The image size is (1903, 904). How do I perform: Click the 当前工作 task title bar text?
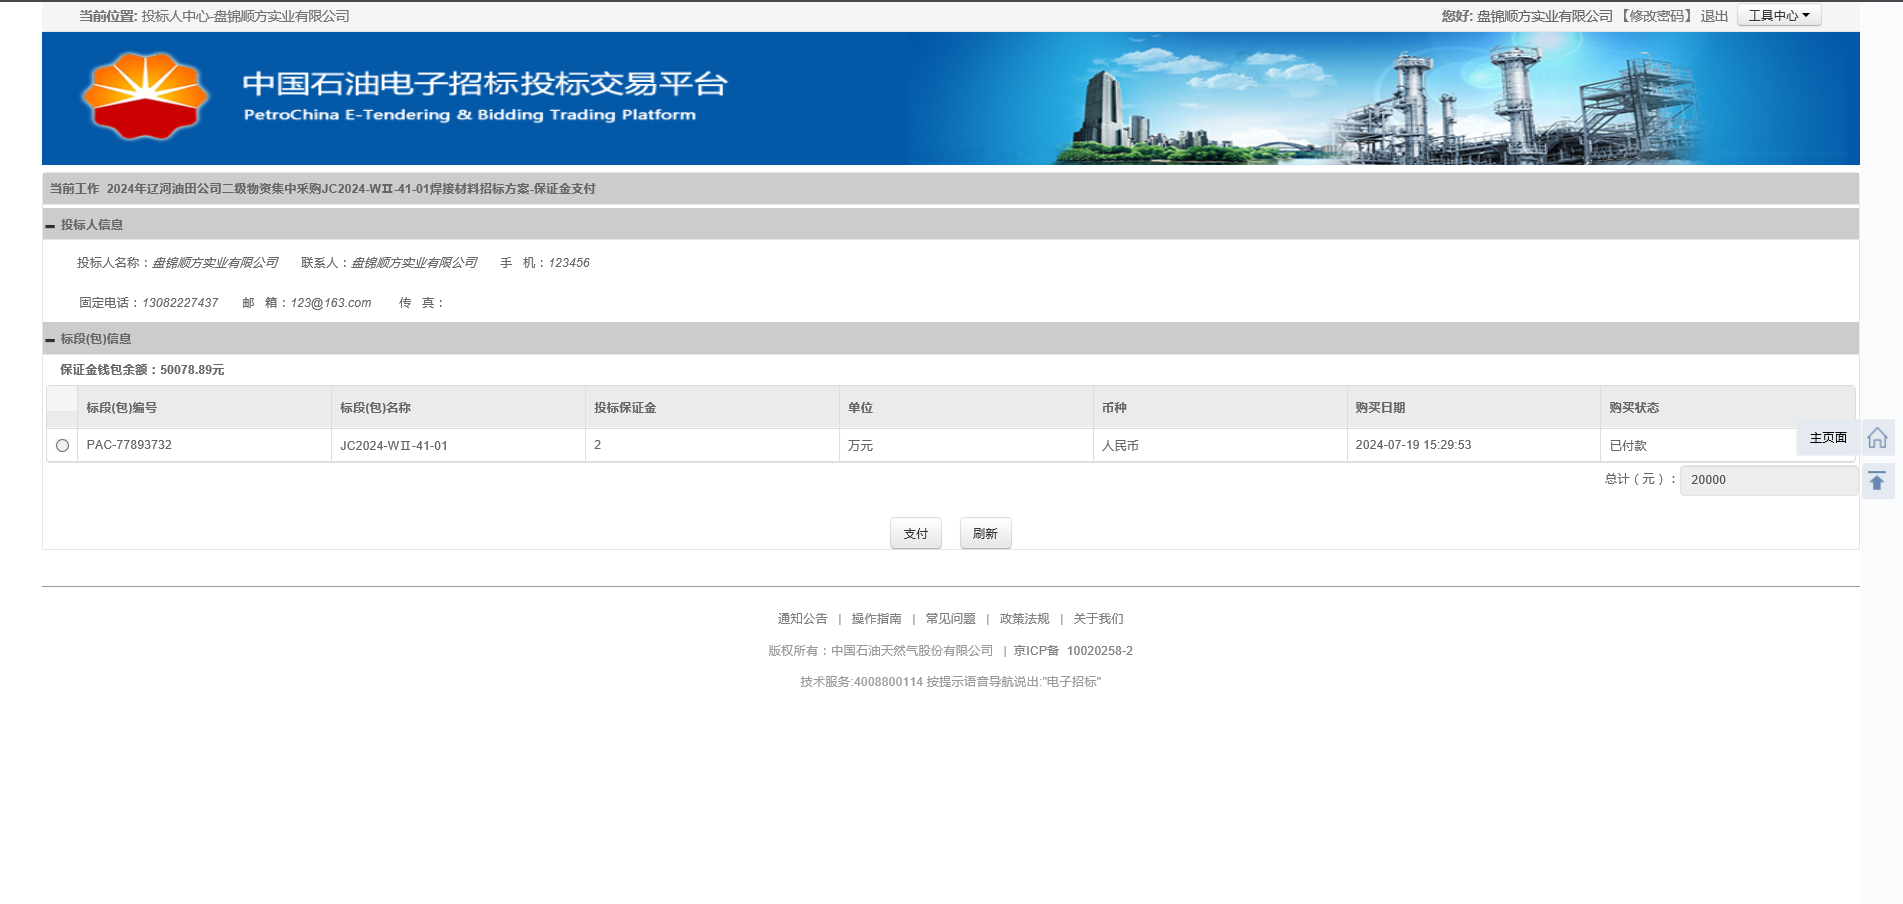point(323,189)
